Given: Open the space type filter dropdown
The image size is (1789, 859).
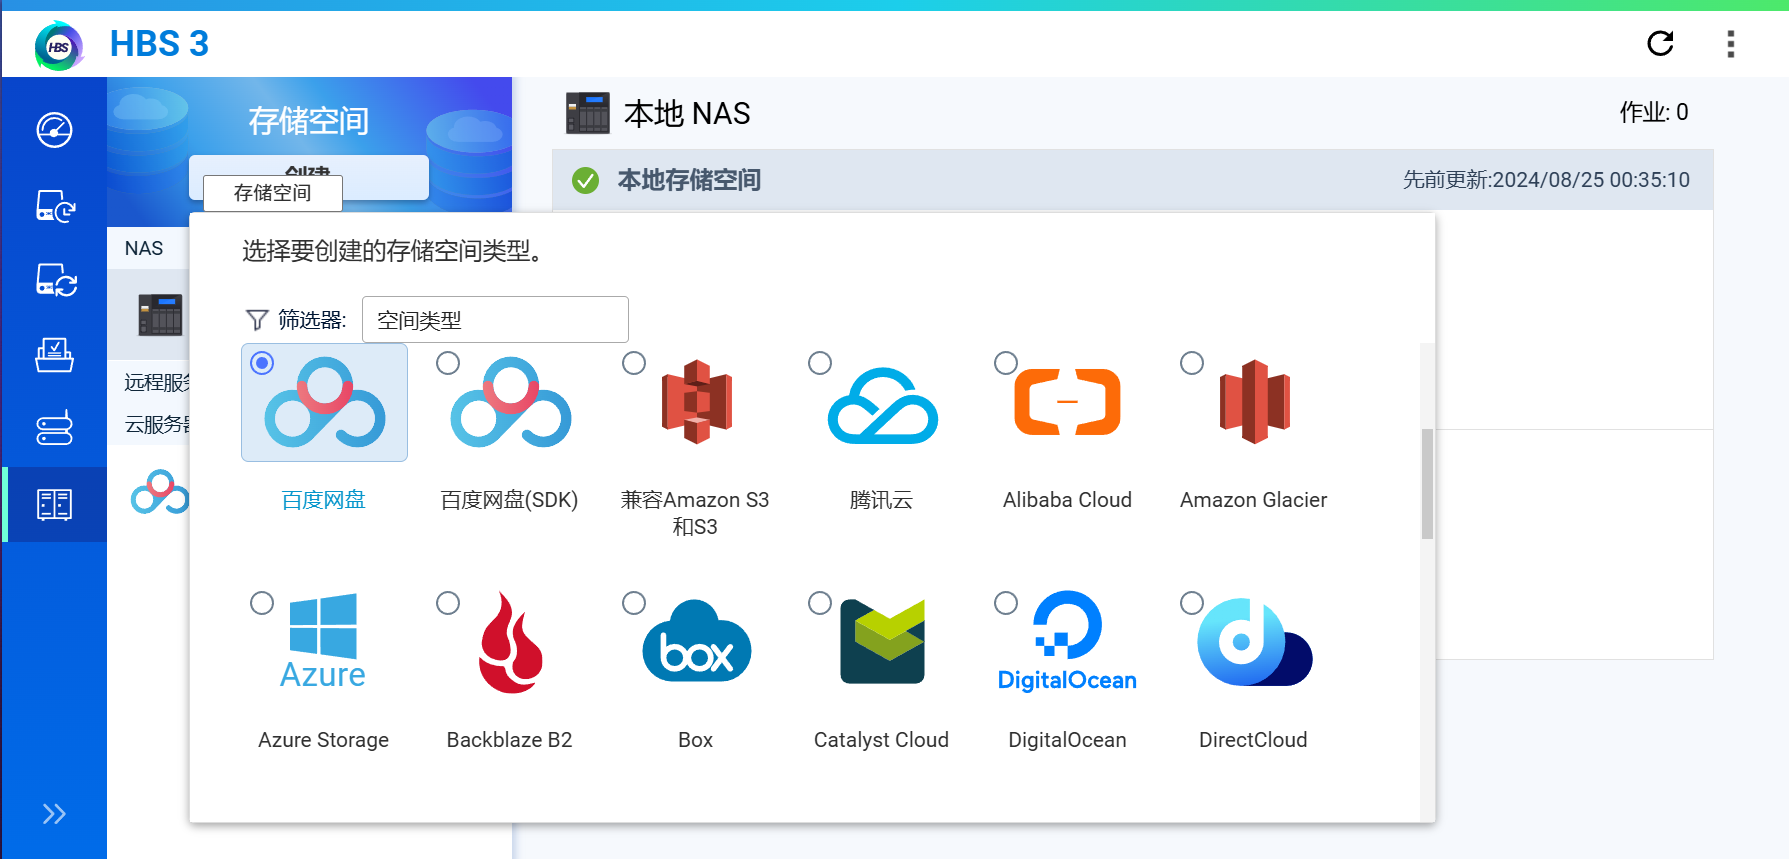Looking at the screenshot, I should pos(495,320).
